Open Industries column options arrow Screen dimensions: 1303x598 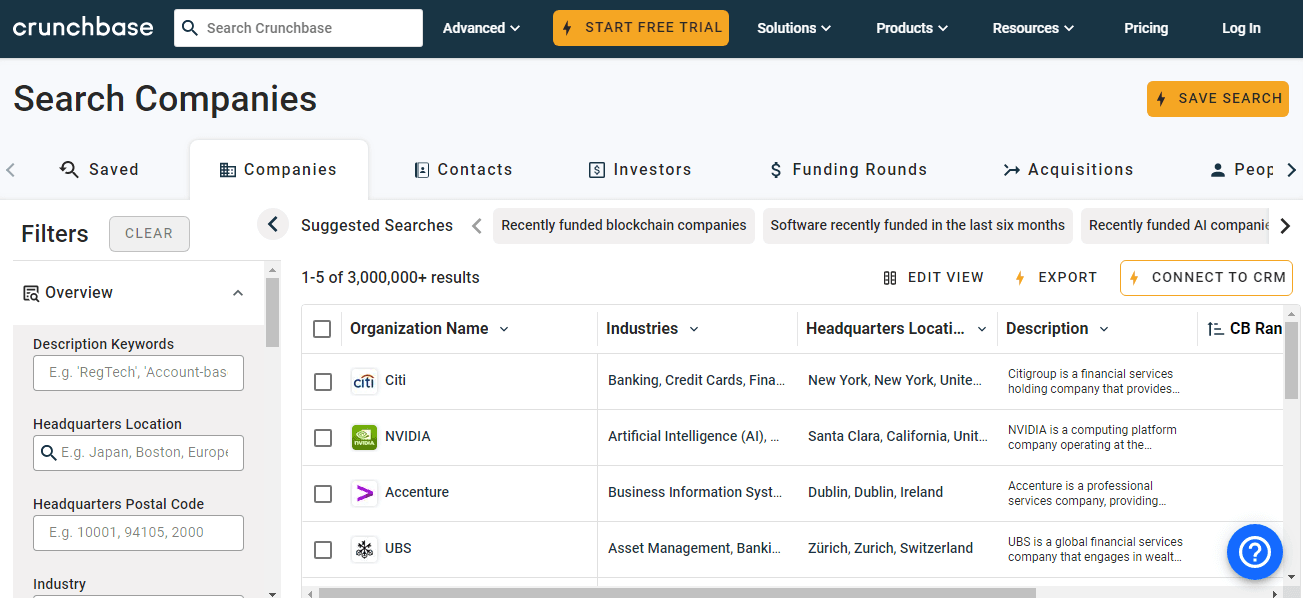click(x=694, y=329)
